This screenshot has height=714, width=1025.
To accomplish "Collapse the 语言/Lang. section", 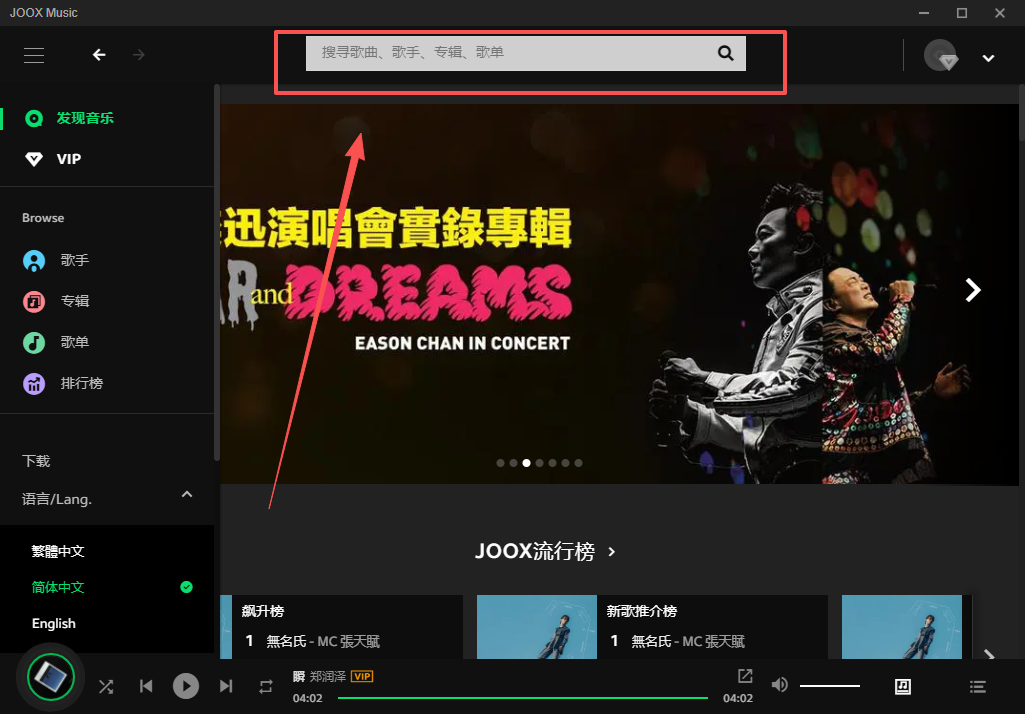I will [187, 494].
